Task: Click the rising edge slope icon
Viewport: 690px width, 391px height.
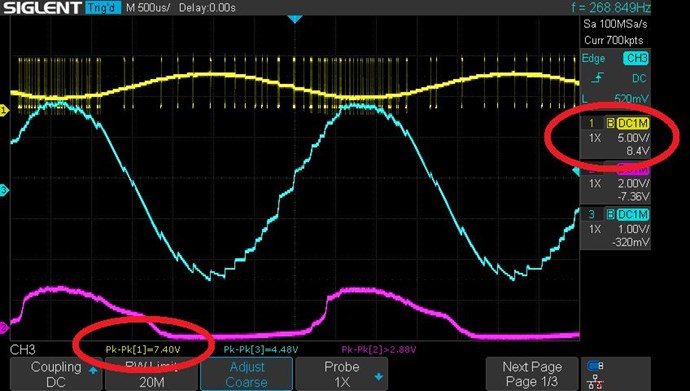Action: [x=597, y=78]
